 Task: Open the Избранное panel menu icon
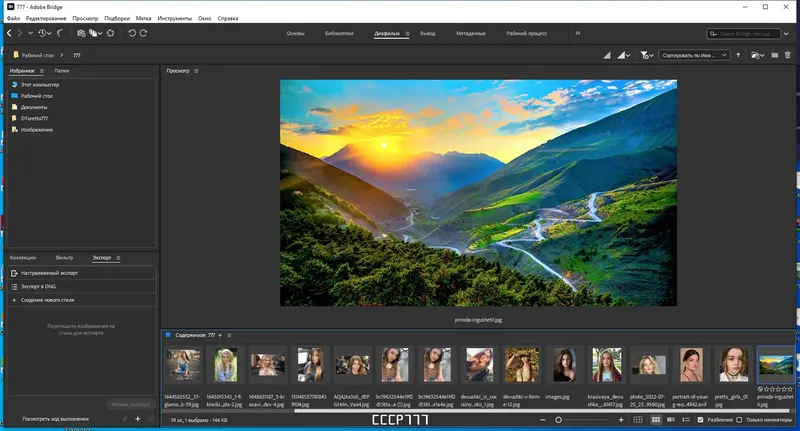point(42,71)
